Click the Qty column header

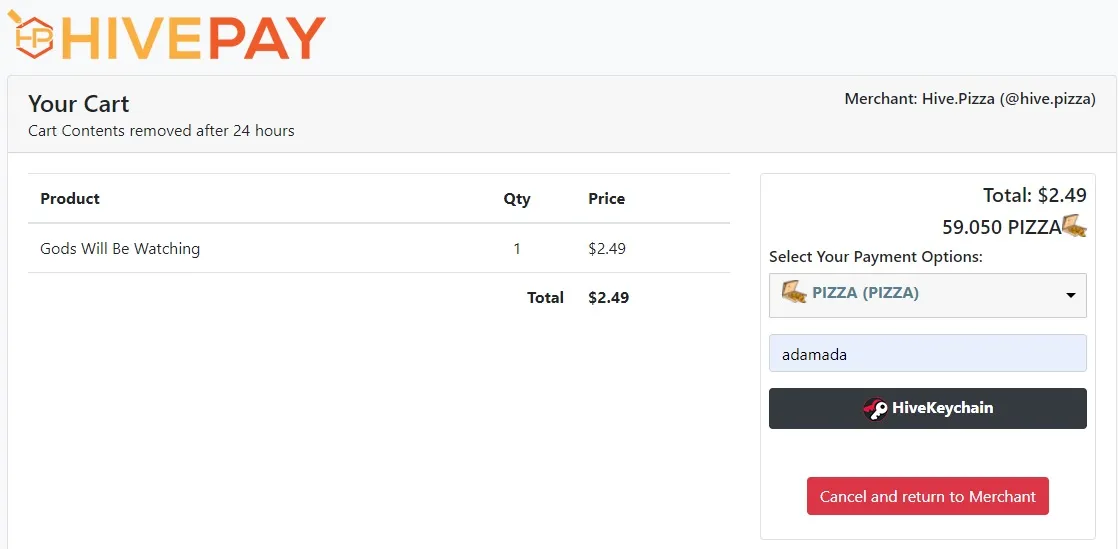517,199
